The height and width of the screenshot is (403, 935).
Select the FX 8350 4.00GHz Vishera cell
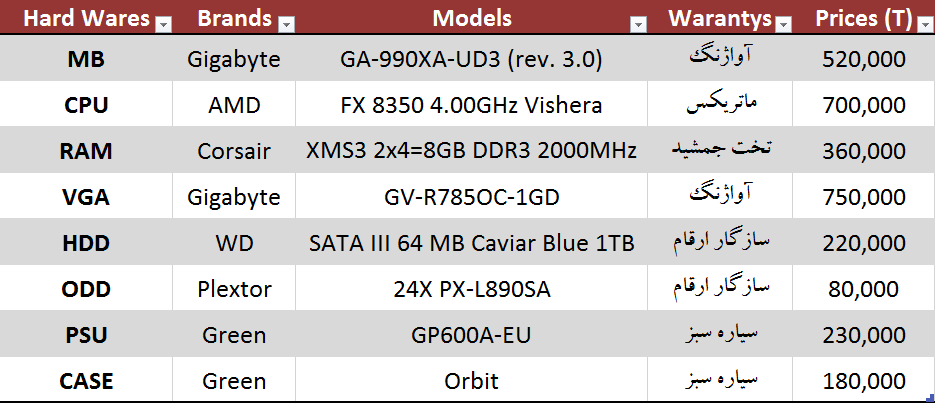point(472,105)
